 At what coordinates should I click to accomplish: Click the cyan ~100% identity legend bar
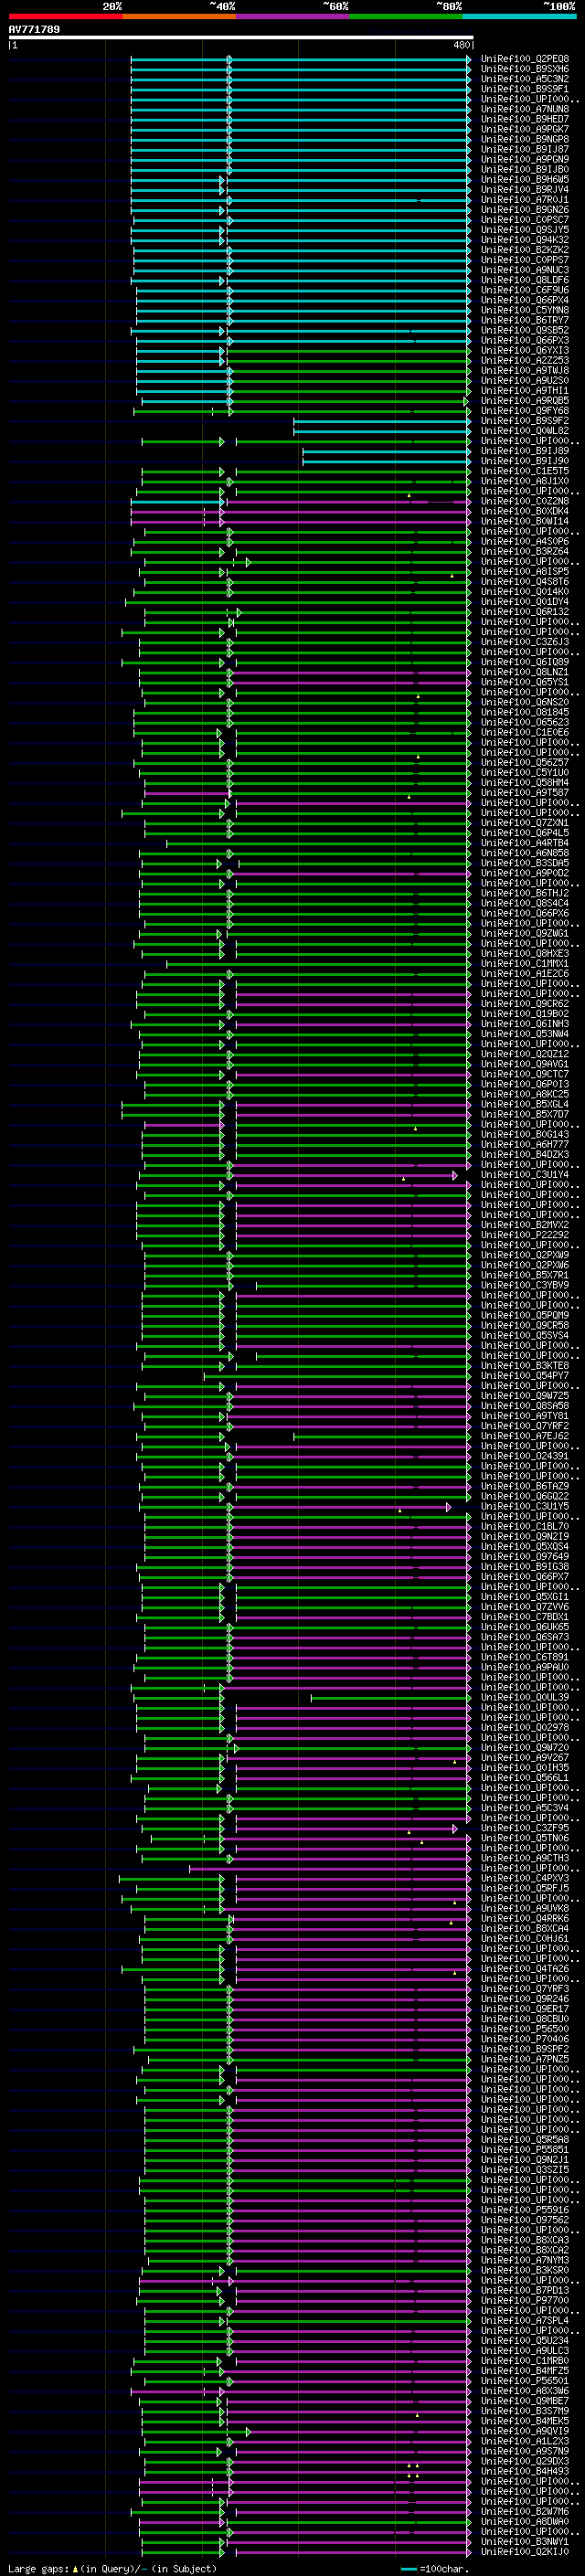click(519, 16)
